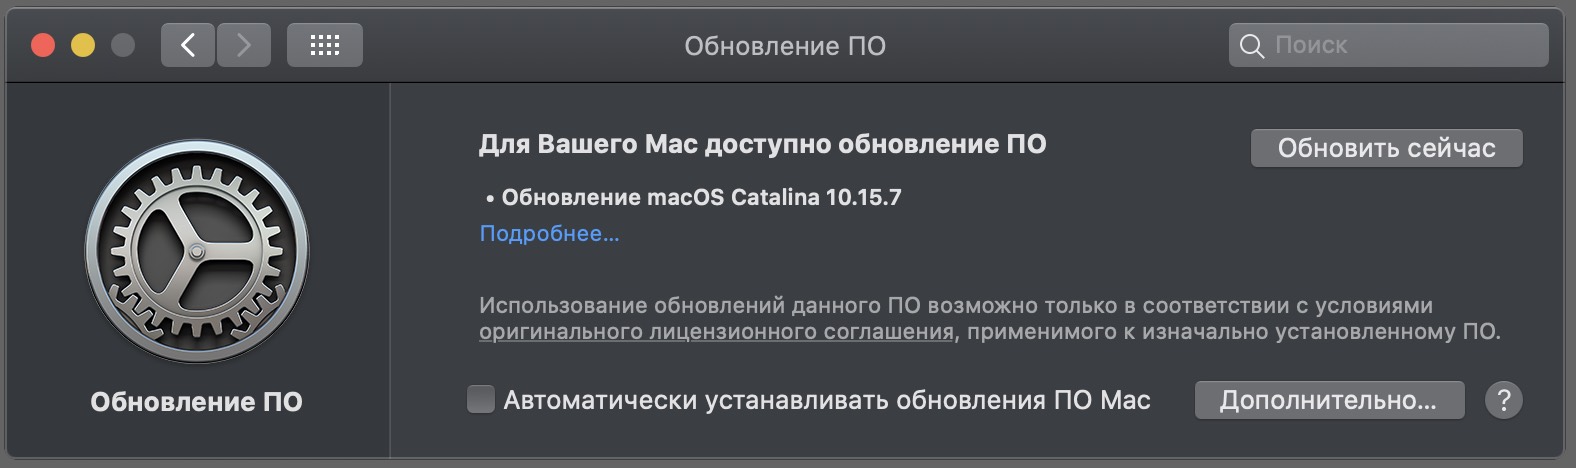Focus the 'Поиск' search field

click(x=1388, y=45)
